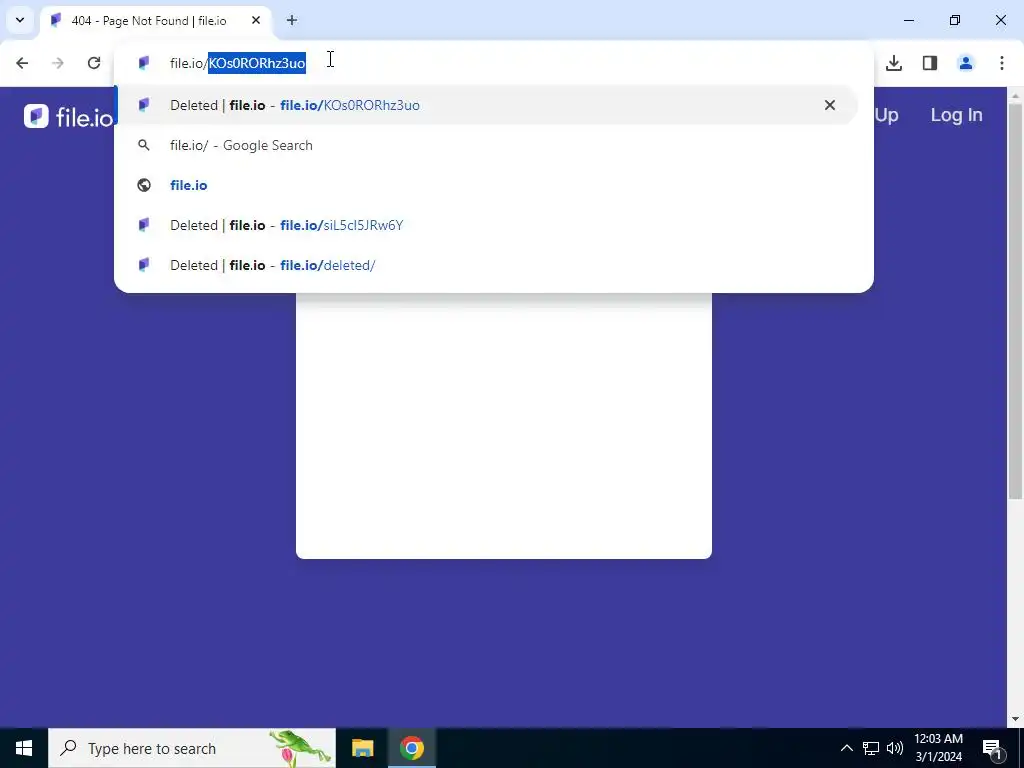Open a new tab with plus button

pos(292,20)
